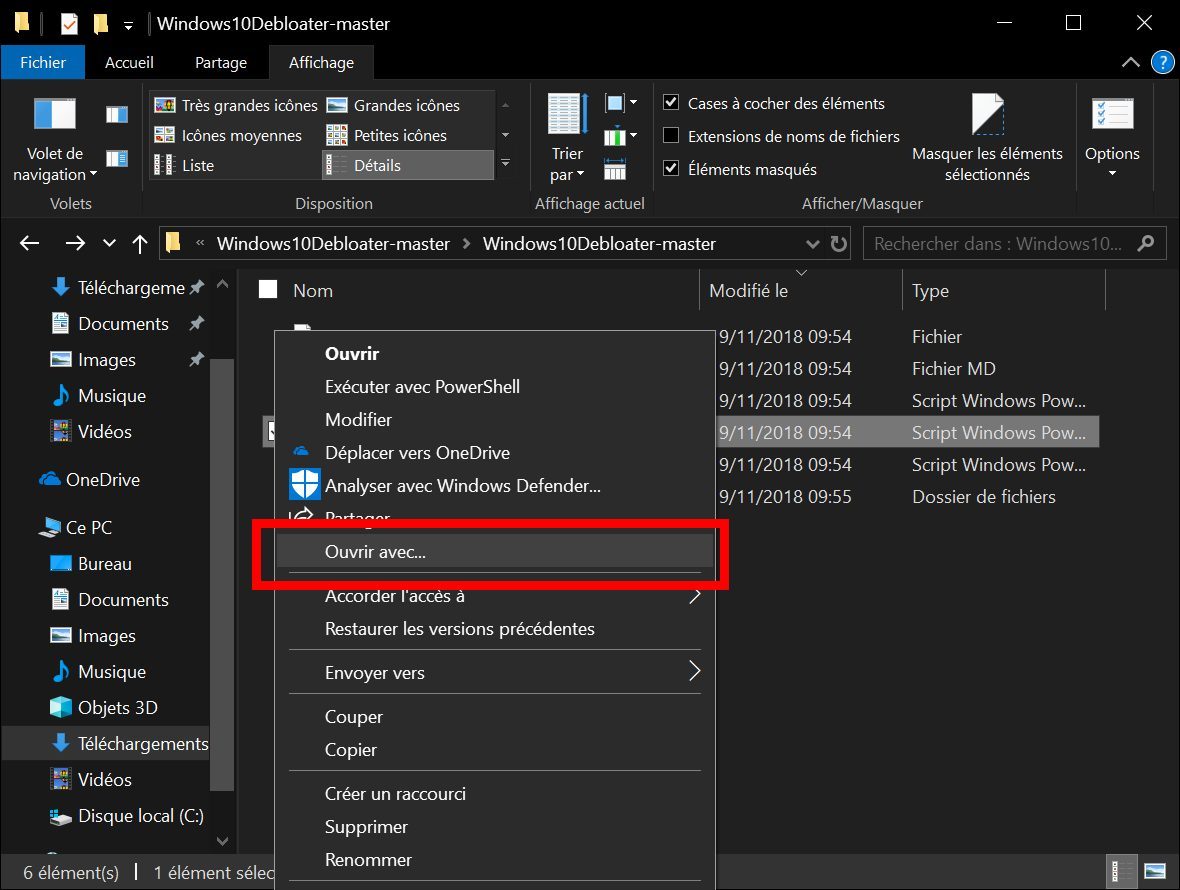Viewport: 1180px width, 890px height.
Task: Open the Regrouper par dropdown
Action: 621,103
